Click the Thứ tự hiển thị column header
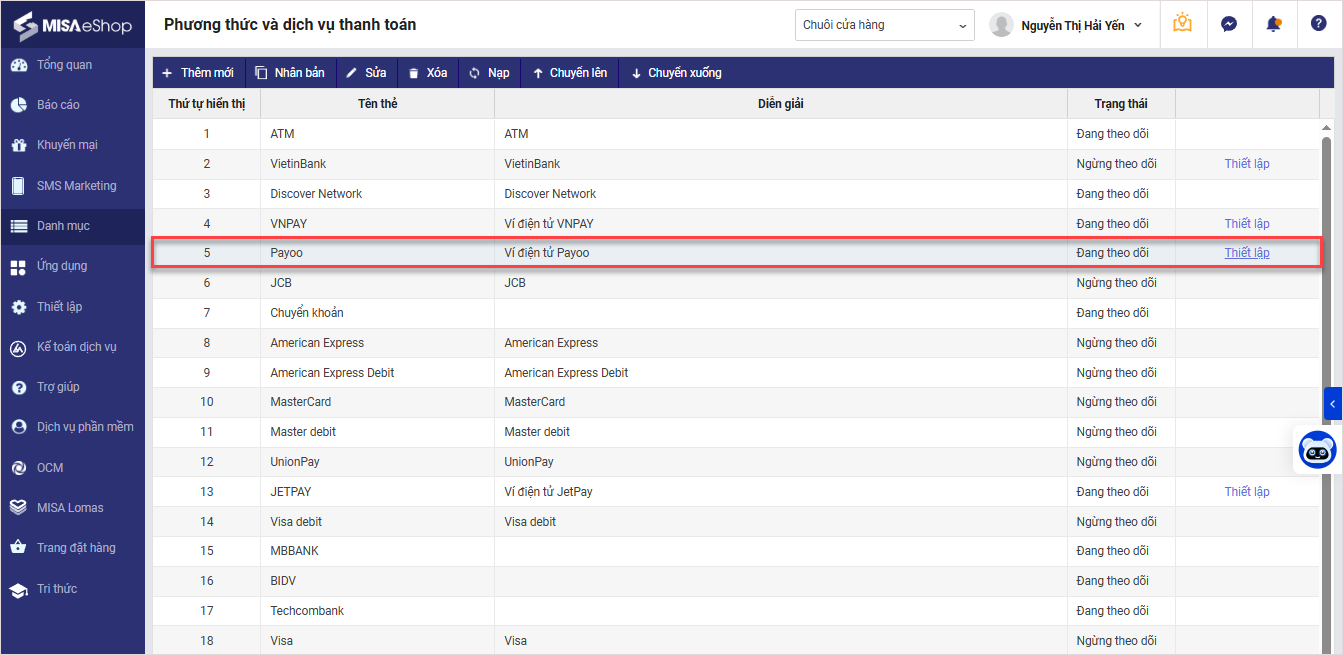1343x655 pixels. point(207,104)
